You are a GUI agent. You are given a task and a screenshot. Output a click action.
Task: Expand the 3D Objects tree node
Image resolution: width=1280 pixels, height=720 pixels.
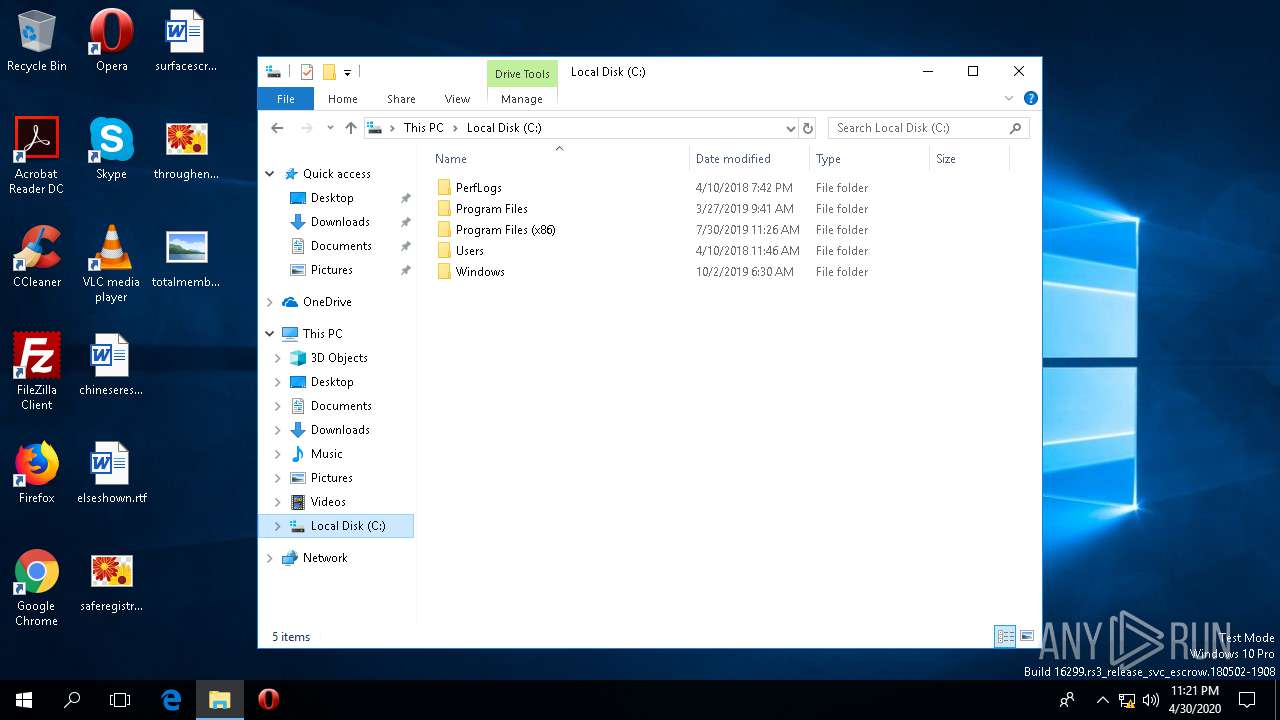coord(278,358)
